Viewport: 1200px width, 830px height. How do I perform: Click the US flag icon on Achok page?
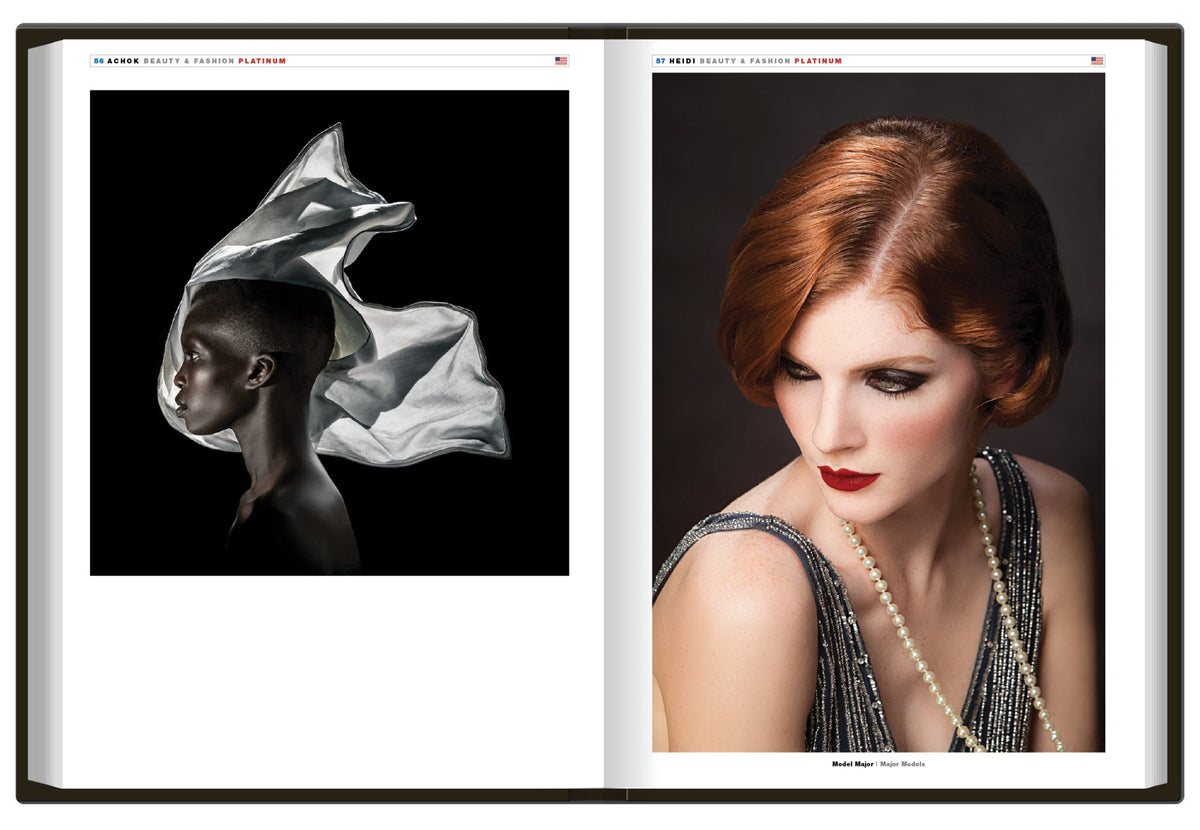[561, 61]
